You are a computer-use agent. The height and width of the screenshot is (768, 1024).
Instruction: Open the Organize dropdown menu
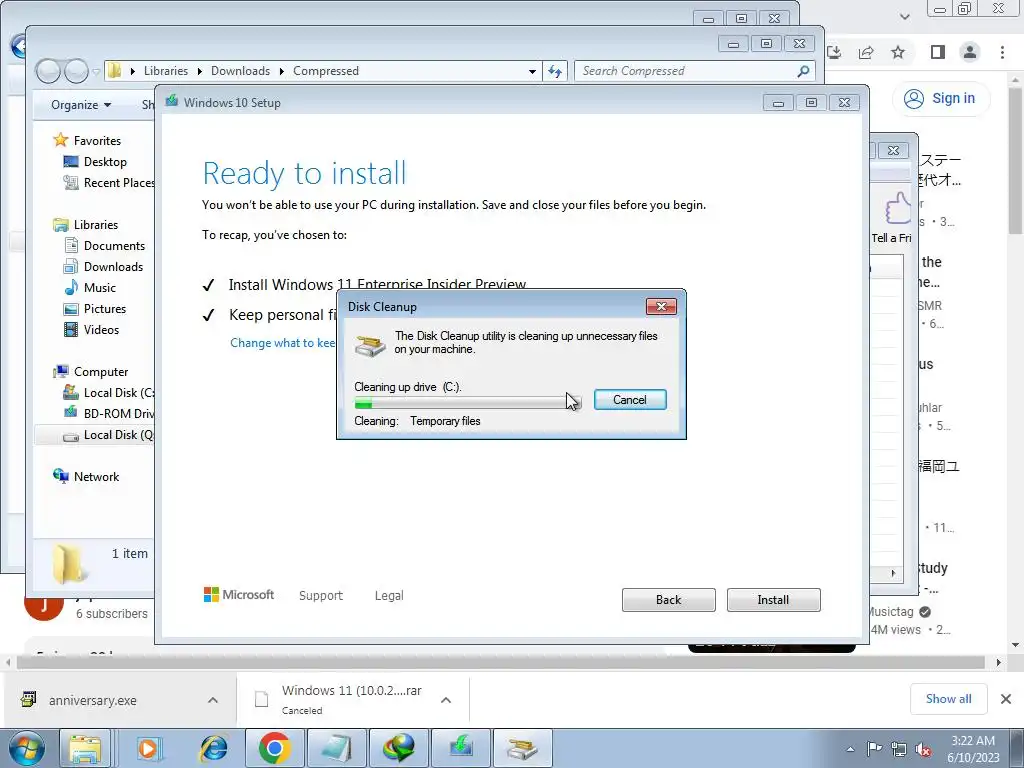pyautogui.click(x=81, y=104)
